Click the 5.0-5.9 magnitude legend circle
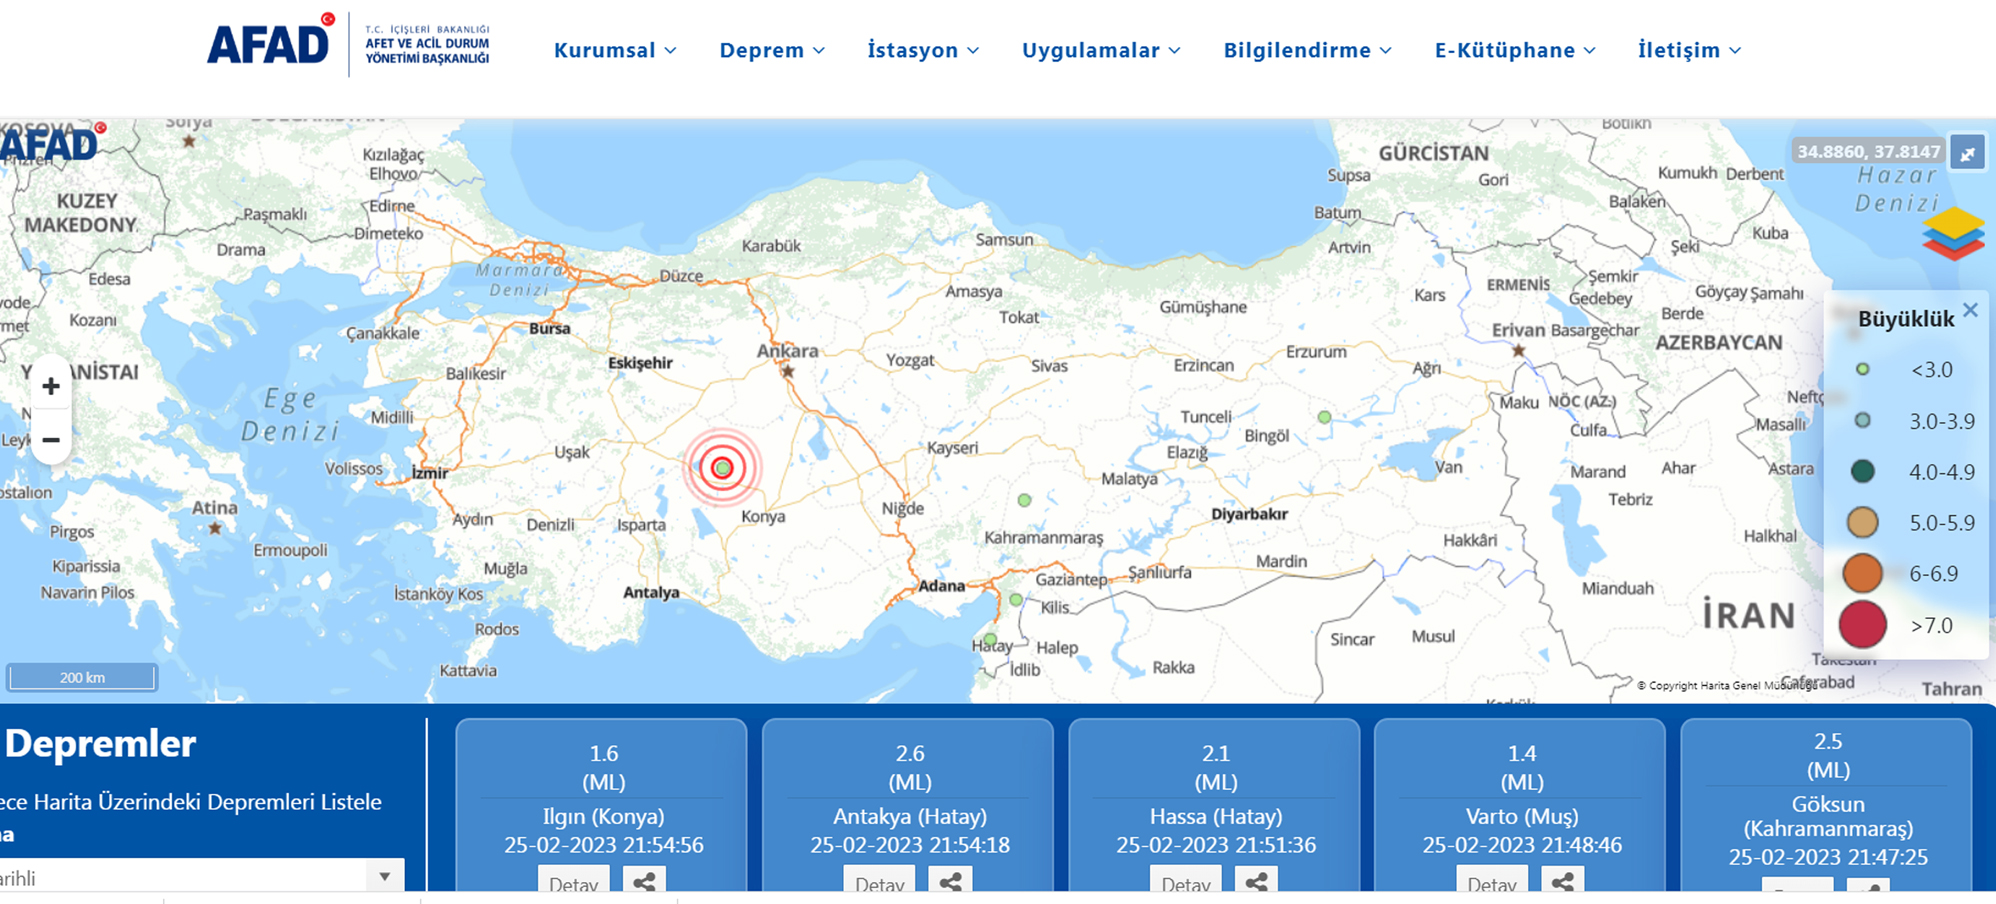 click(x=1863, y=522)
